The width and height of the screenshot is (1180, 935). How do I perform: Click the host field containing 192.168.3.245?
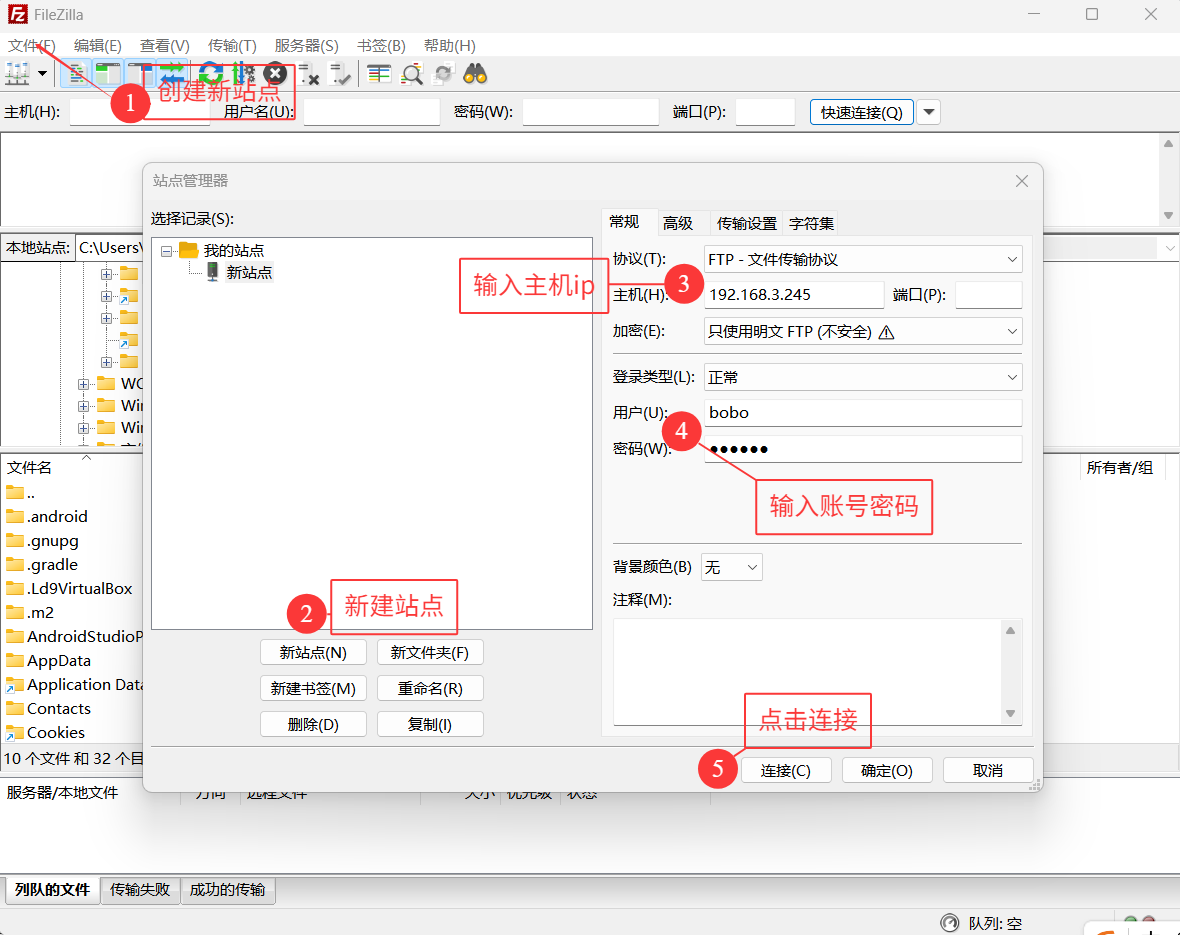tap(793, 295)
